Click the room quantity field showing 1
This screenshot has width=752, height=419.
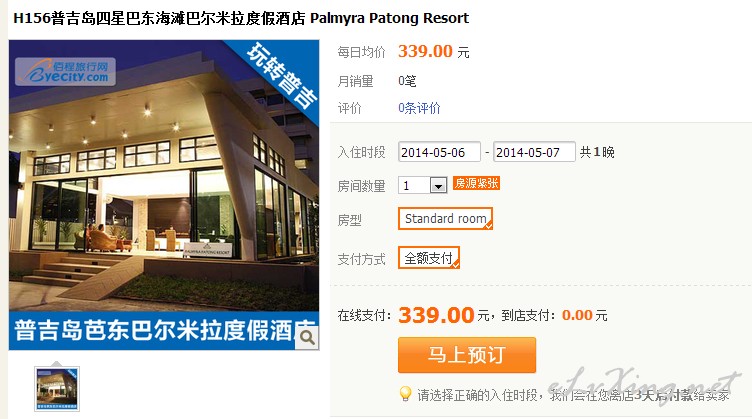pyautogui.click(x=423, y=185)
